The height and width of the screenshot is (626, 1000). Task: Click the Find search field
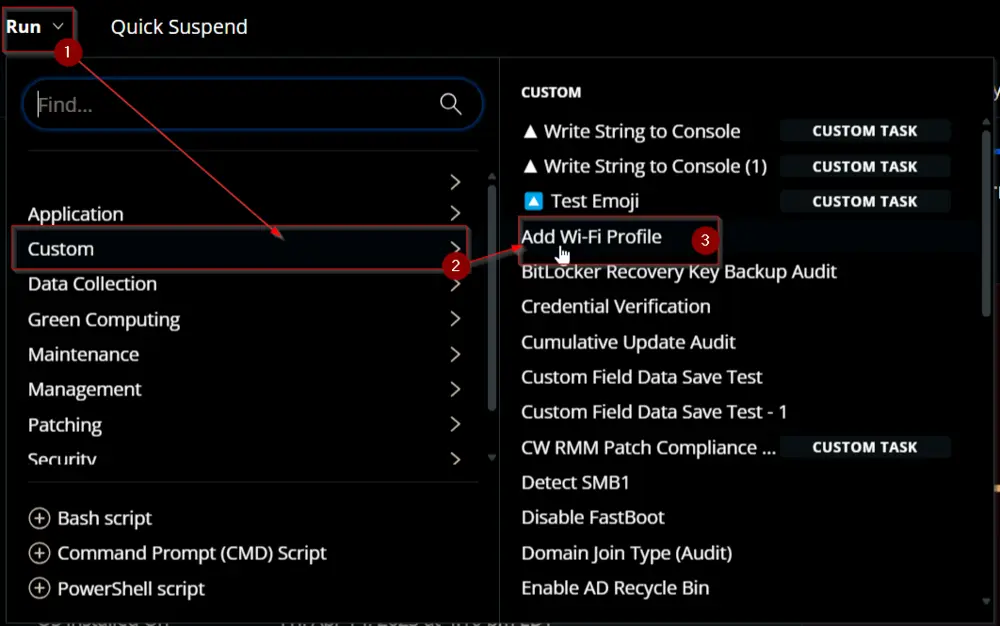point(252,104)
